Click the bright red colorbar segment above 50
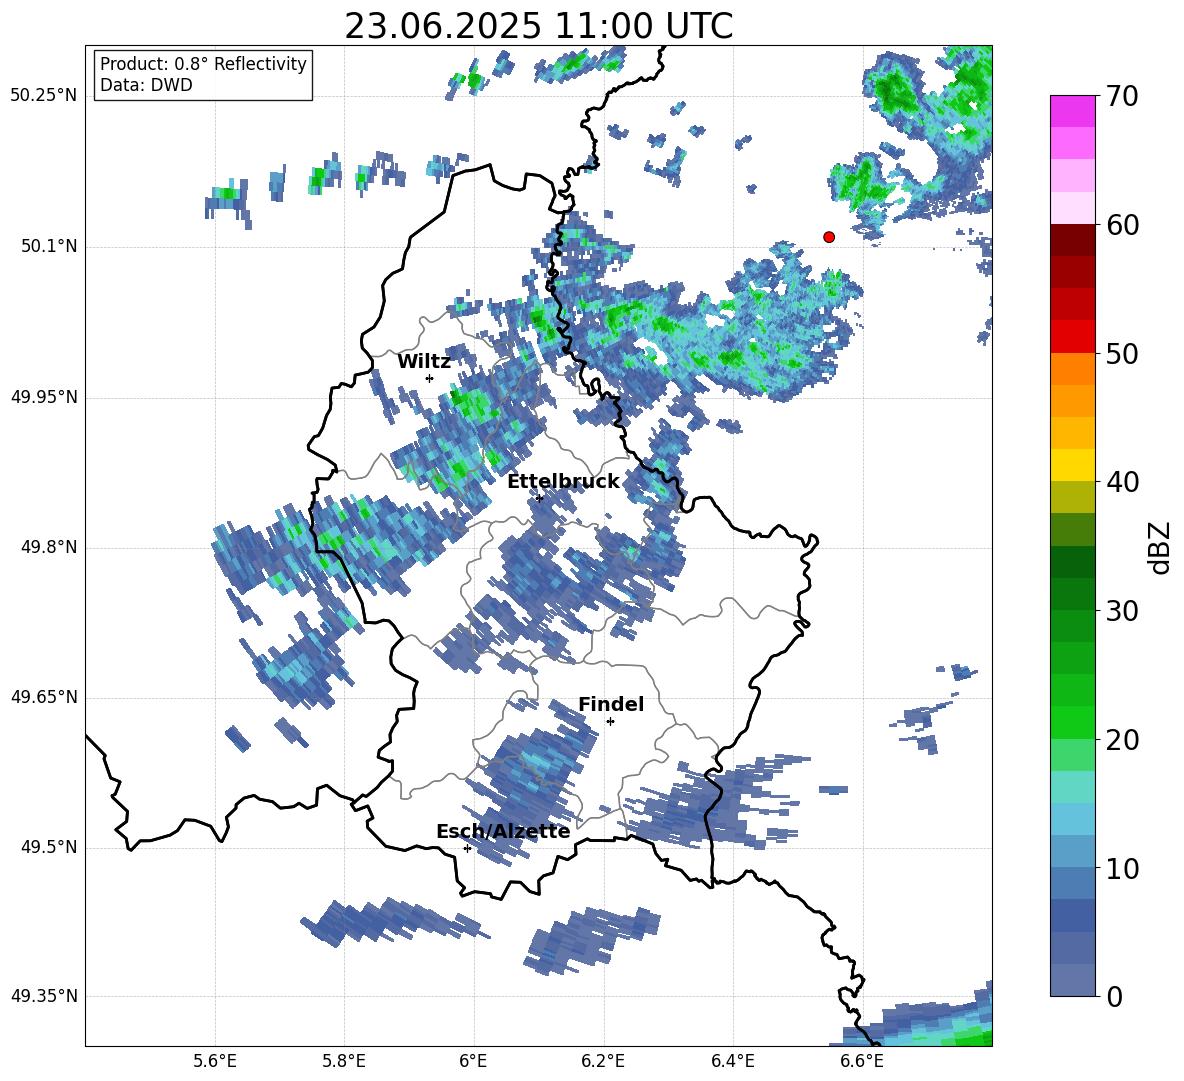This screenshot has height=1081, width=1184. 1072,337
